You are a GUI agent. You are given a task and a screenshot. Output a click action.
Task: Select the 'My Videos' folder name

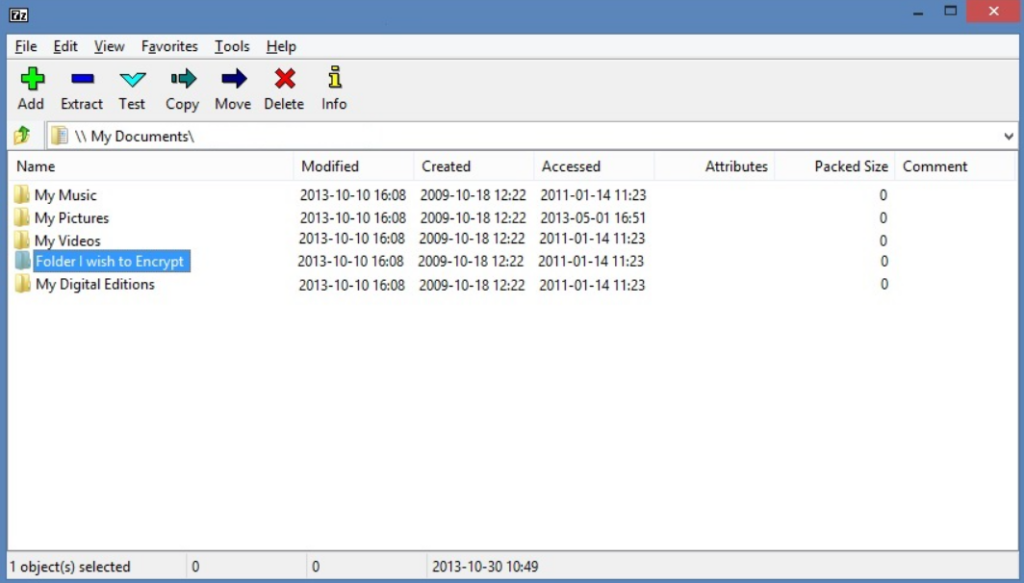pos(67,240)
